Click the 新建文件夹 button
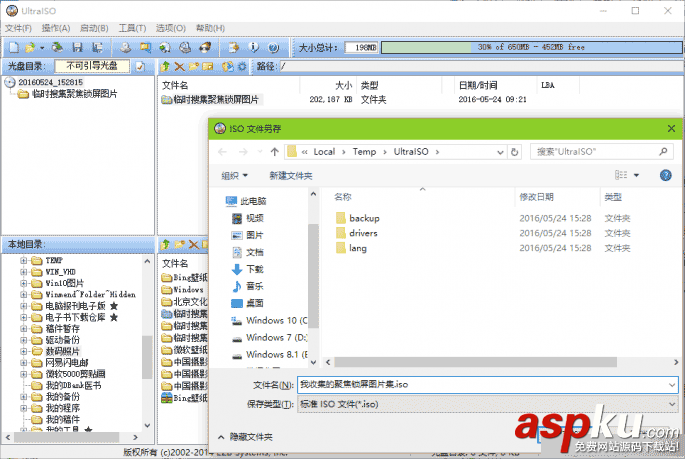685x459 pixels. [291, 176]
